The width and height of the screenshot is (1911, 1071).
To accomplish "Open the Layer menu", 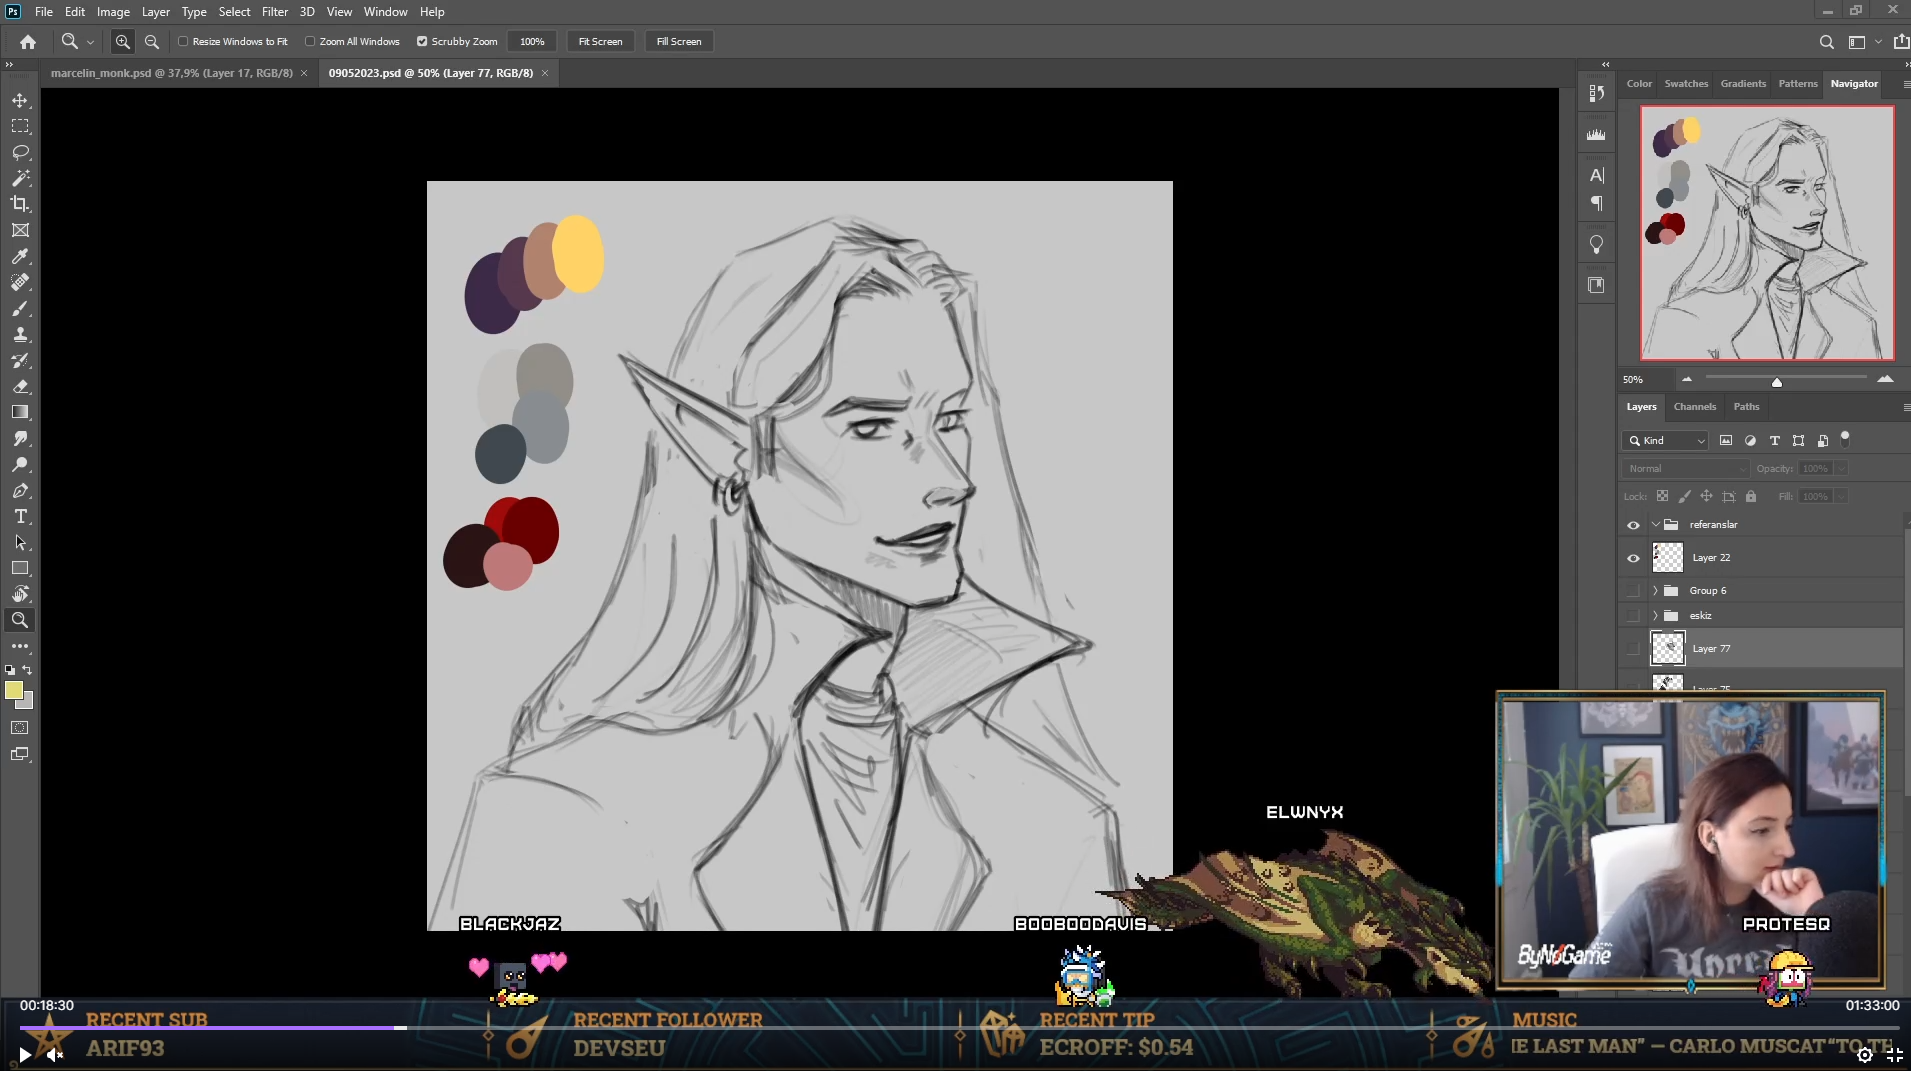I will (155, 12).
